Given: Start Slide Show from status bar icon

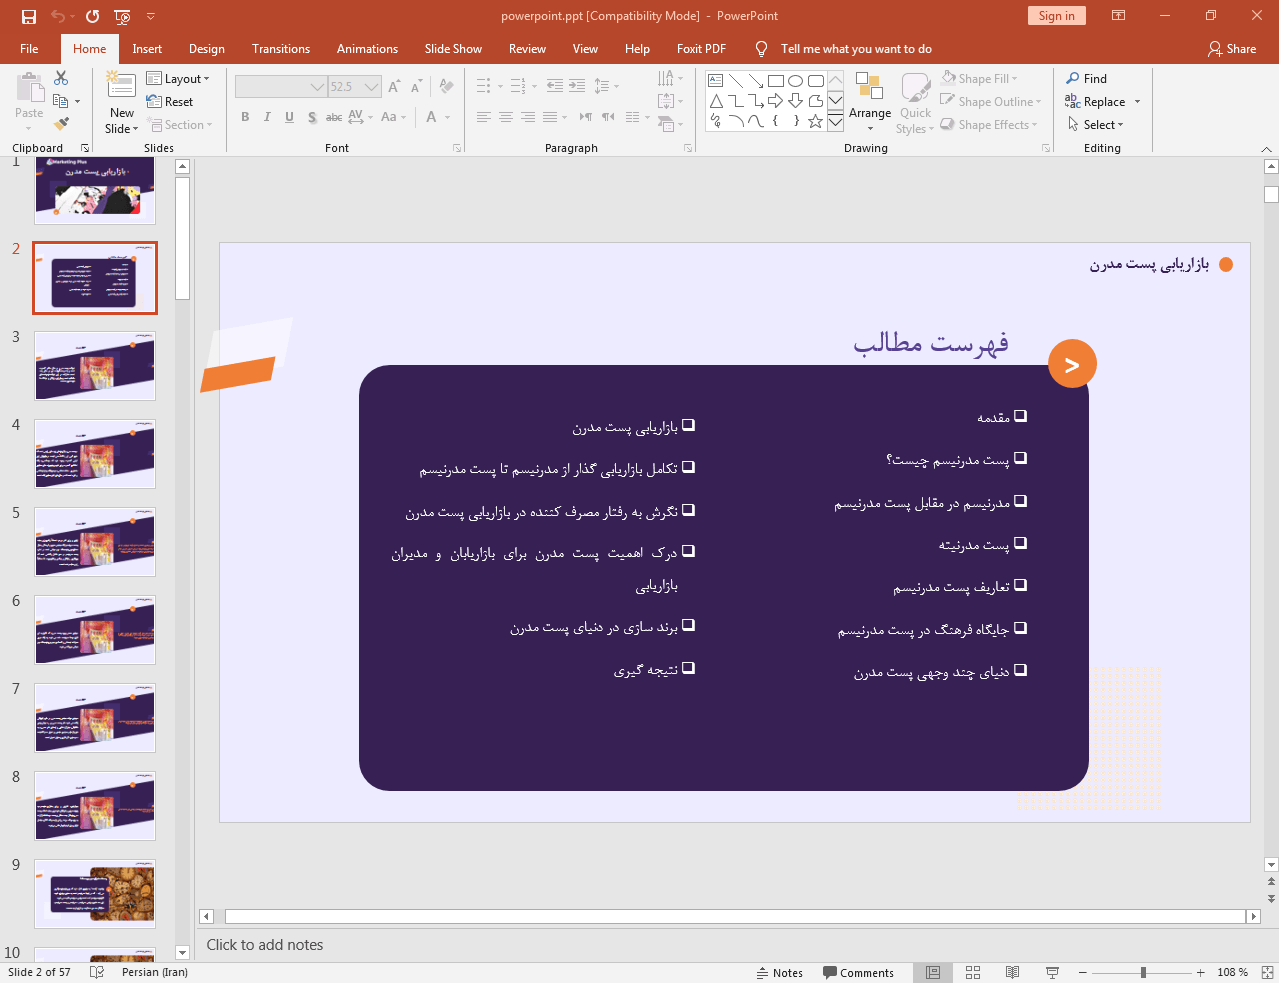Looking at the screenshot, I should point(1052,972).
